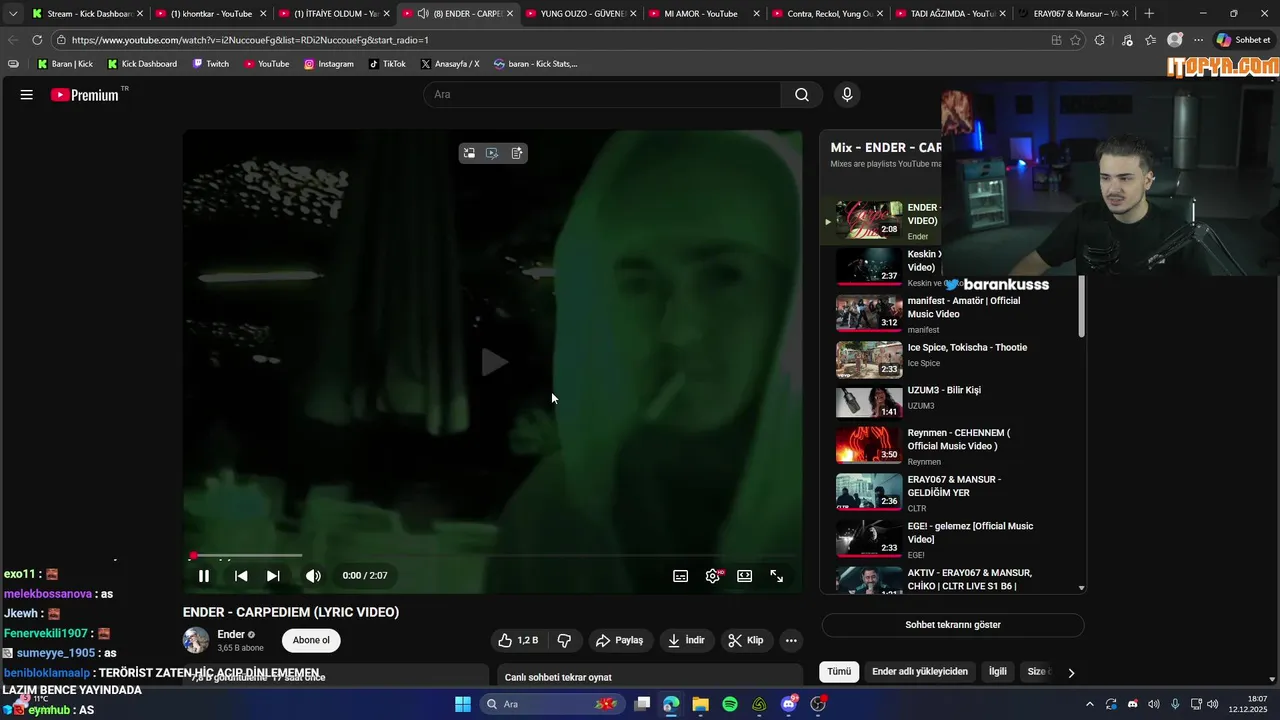The height and width of the screenshot is (720, 1280).
Task: Open more actions three-dot menu
Action: coord(791,641)
